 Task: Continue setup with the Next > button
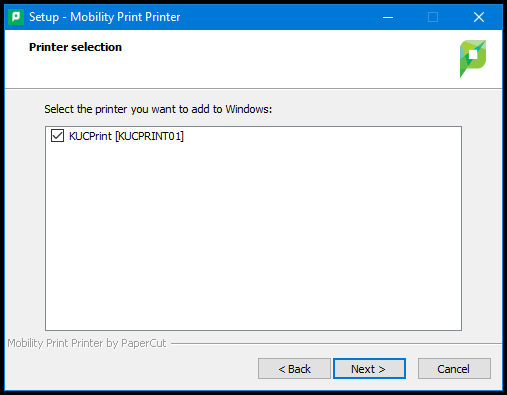[369, 369]
